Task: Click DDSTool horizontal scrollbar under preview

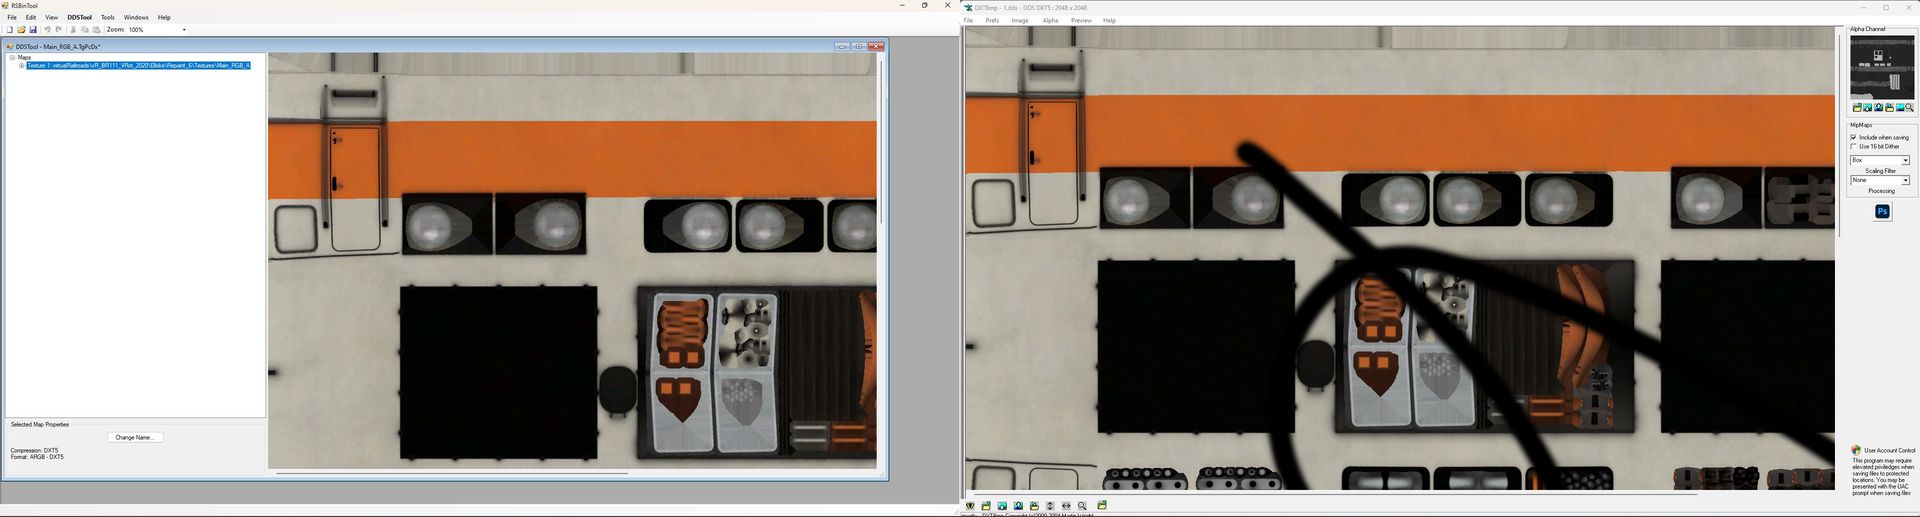Action: [451, 473]
